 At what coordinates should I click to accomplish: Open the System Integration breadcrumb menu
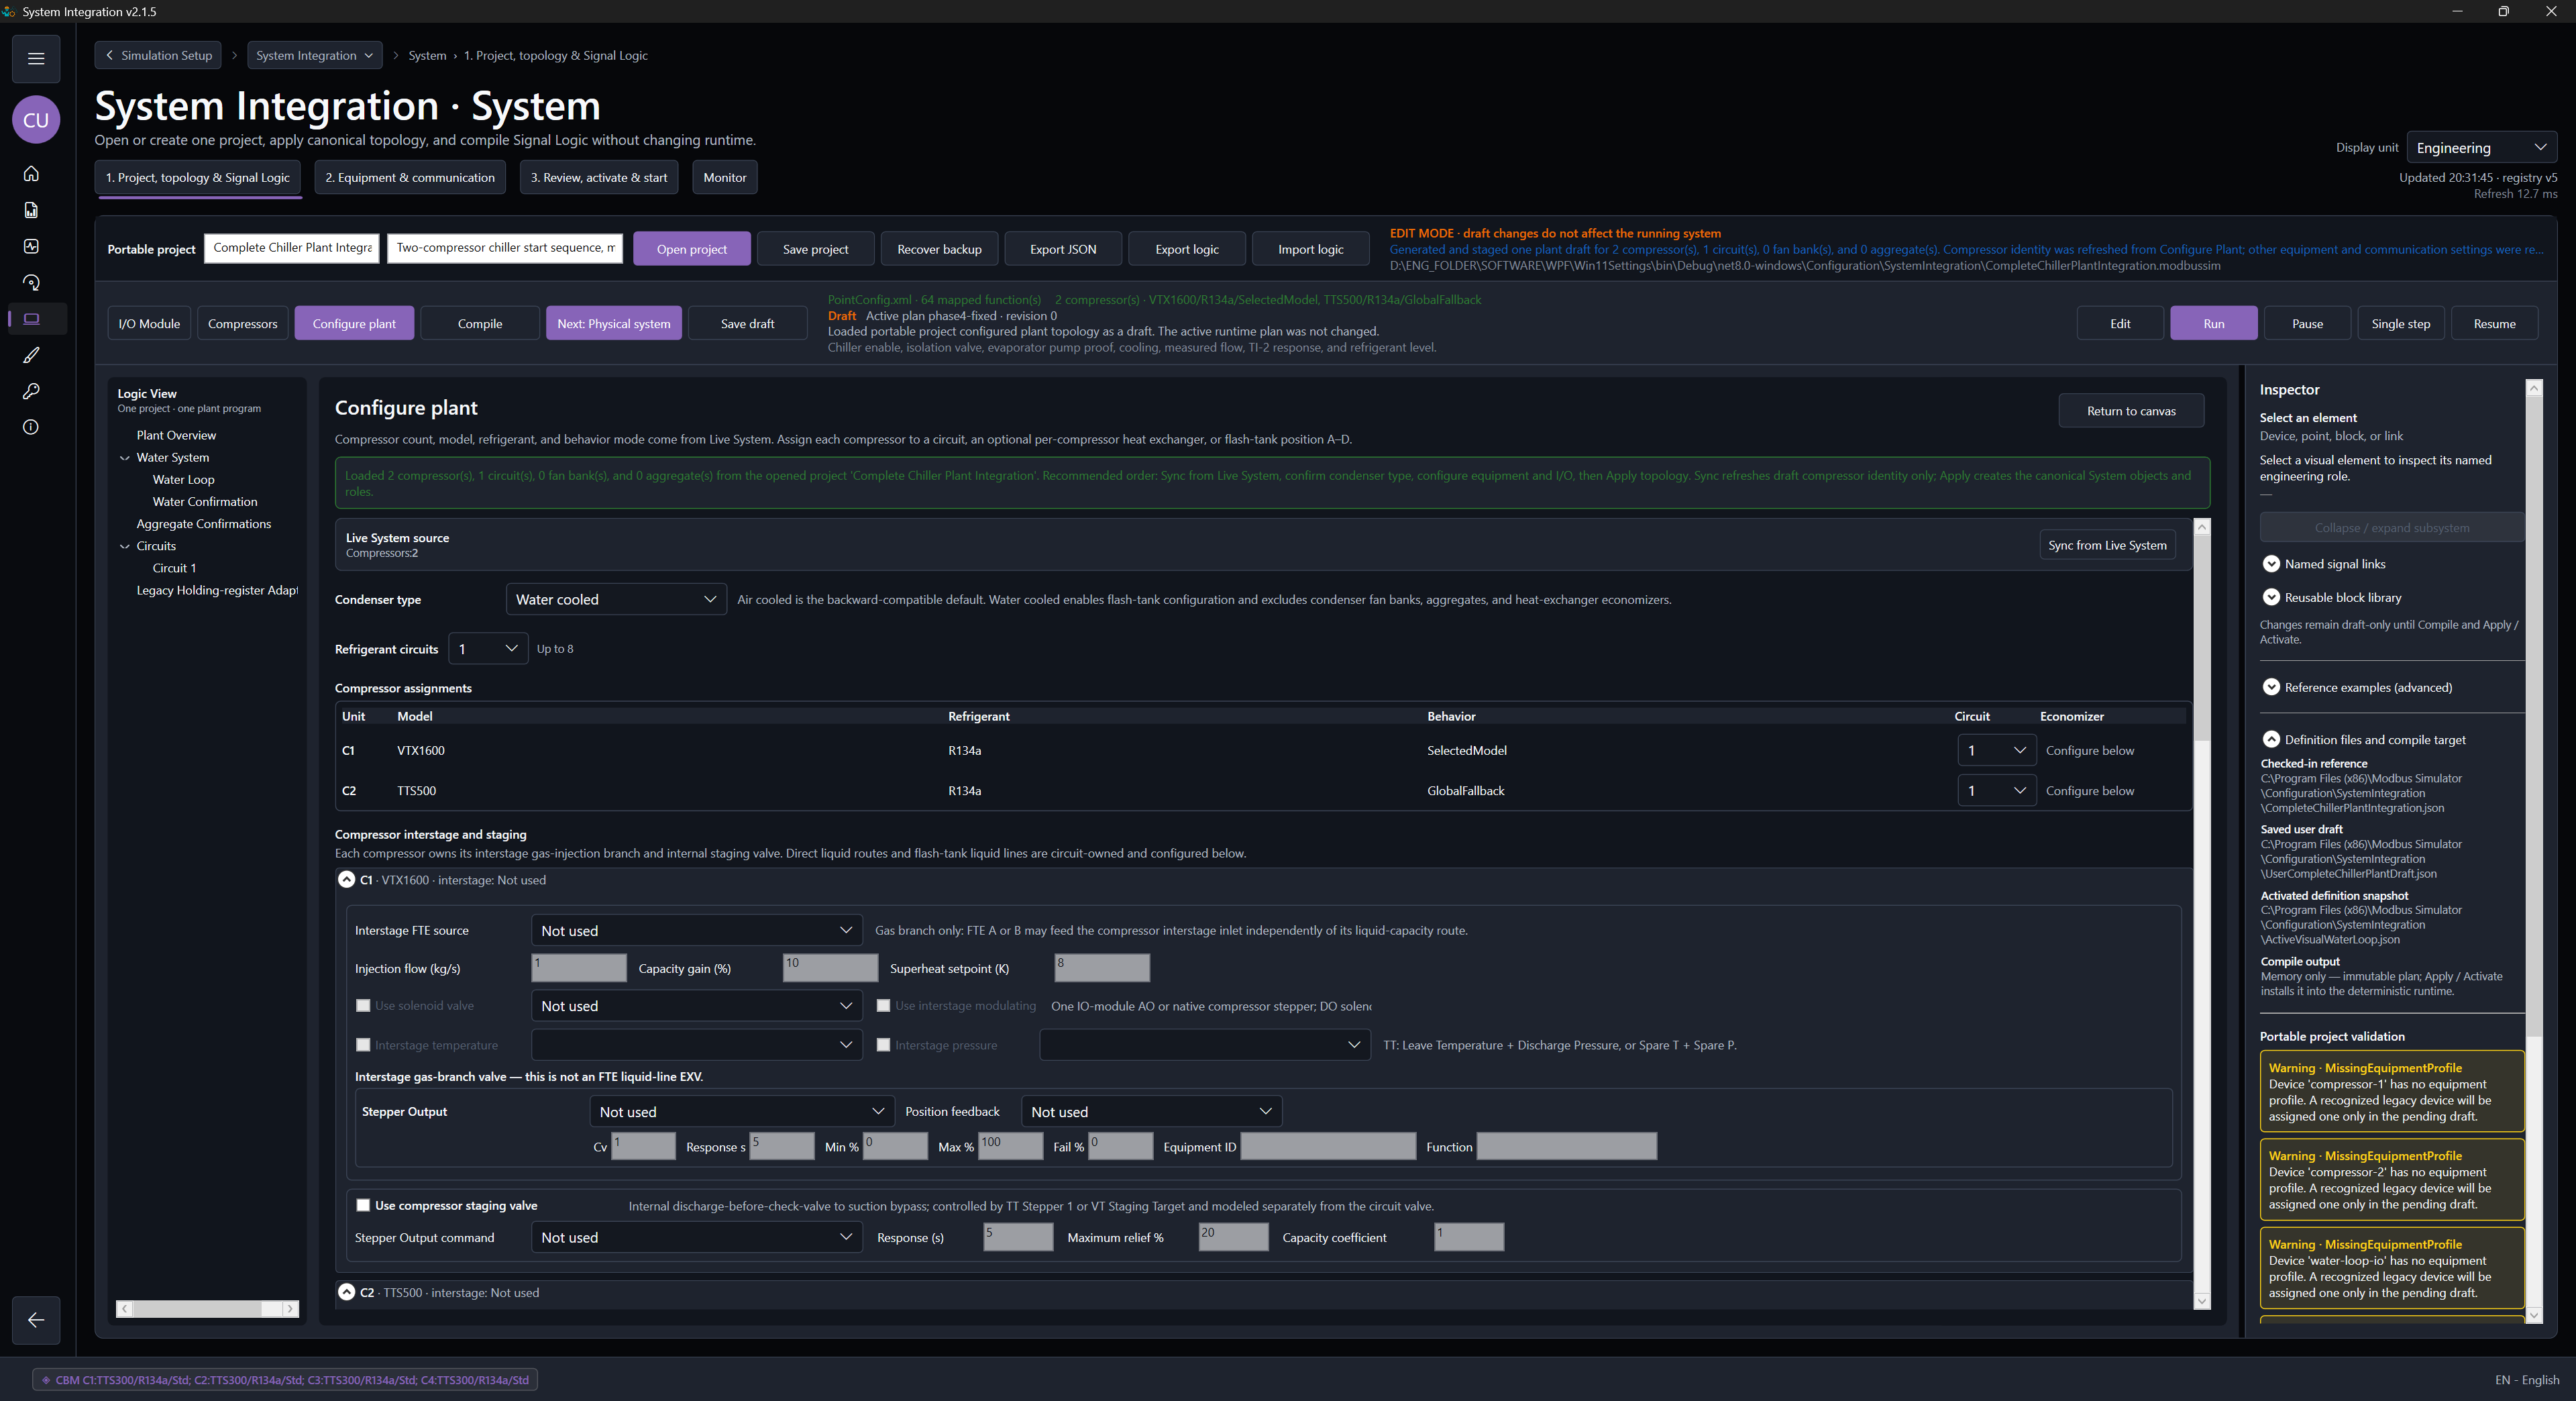coord(314,55)
